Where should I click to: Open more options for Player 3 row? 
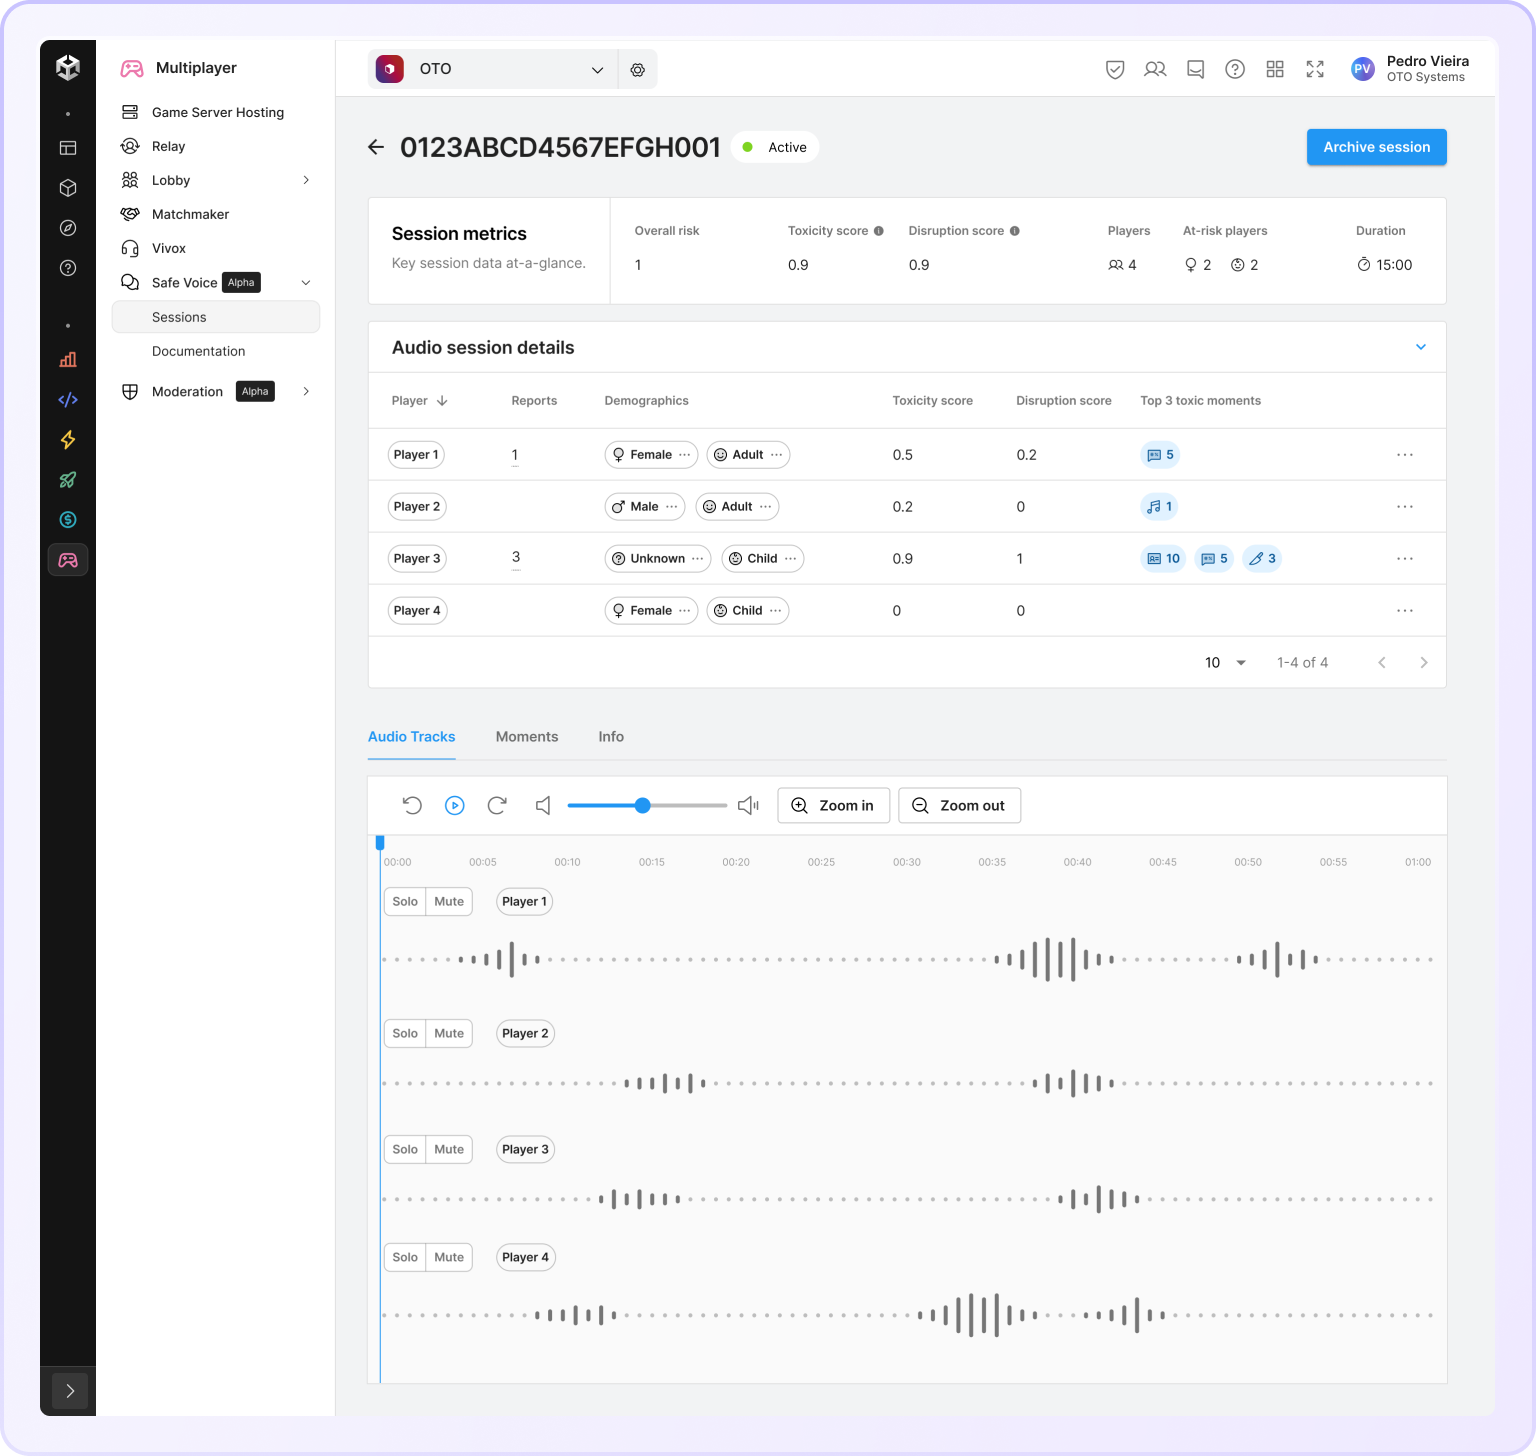(x=1405, y=558)
